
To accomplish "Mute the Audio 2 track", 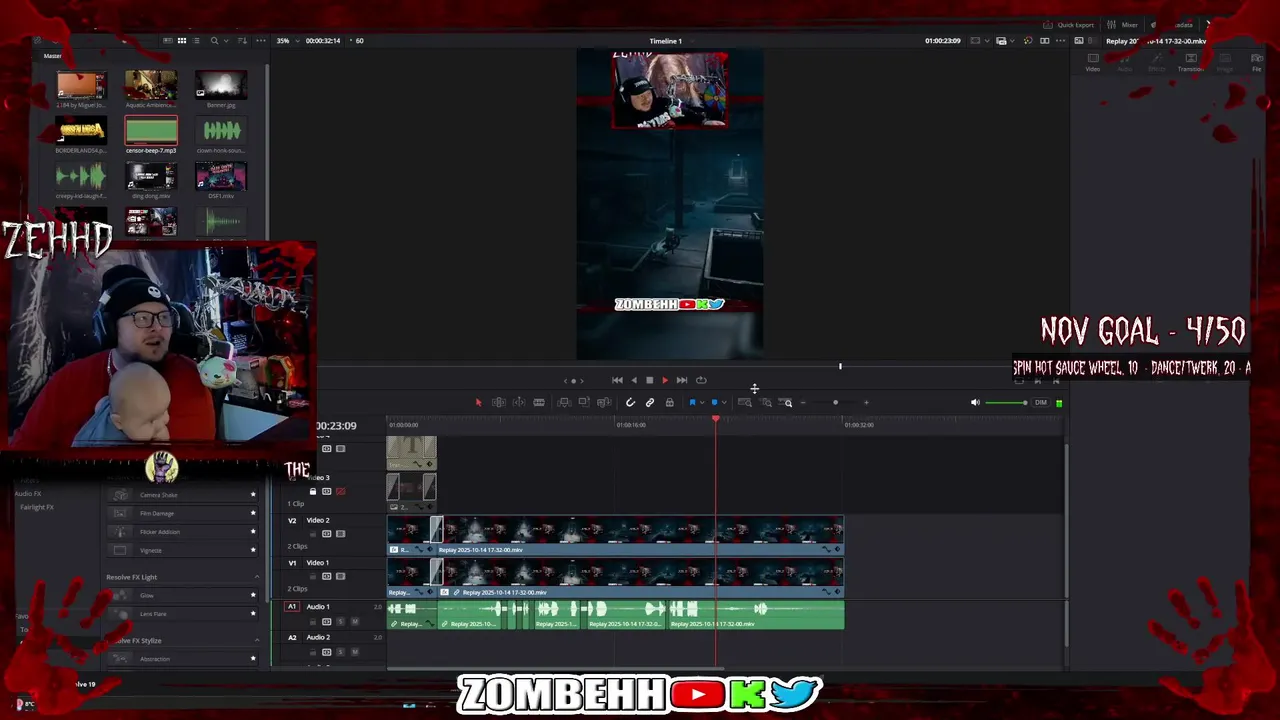I will pos(354,652).
